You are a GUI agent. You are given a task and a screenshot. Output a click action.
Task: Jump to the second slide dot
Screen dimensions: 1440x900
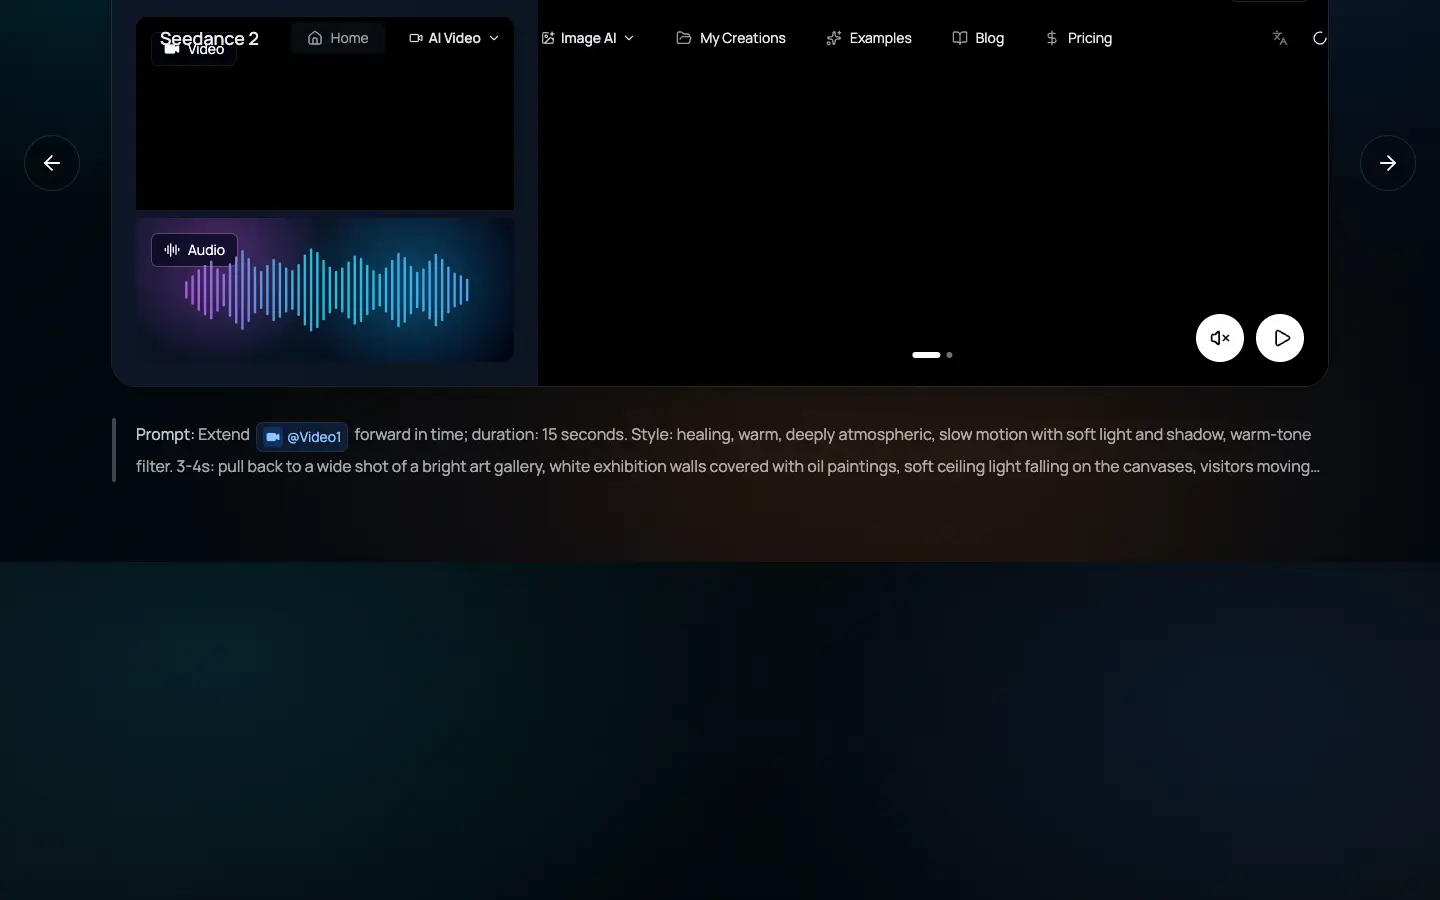coord(949,355)
